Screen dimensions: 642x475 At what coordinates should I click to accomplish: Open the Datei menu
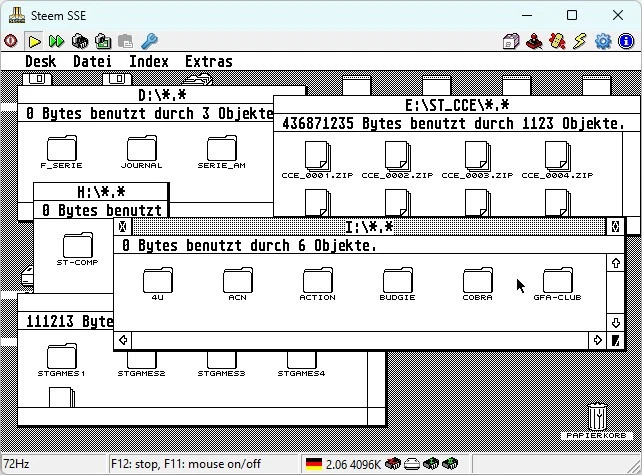click(x=92, y=61)
